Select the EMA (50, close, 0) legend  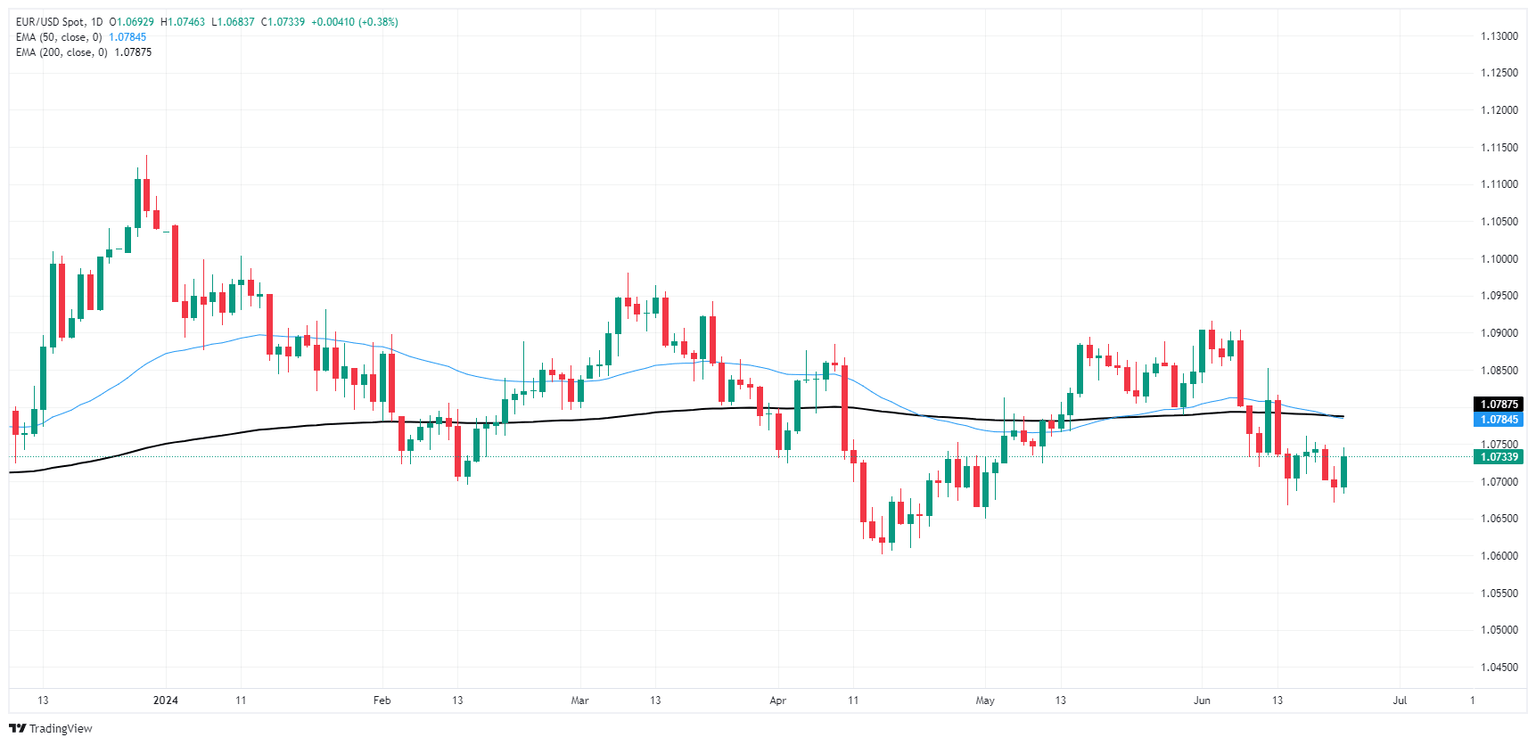59,37
